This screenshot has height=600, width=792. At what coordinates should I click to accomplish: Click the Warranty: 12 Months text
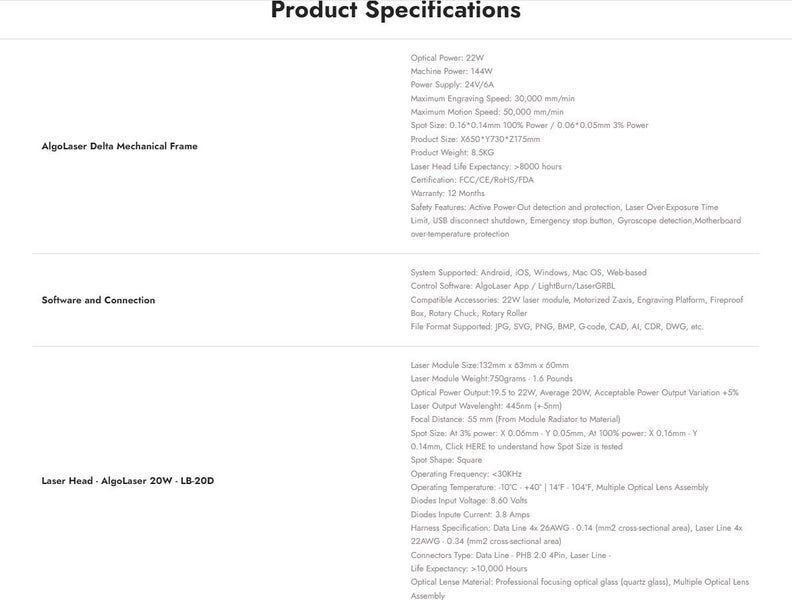click(x=448, y=193)
